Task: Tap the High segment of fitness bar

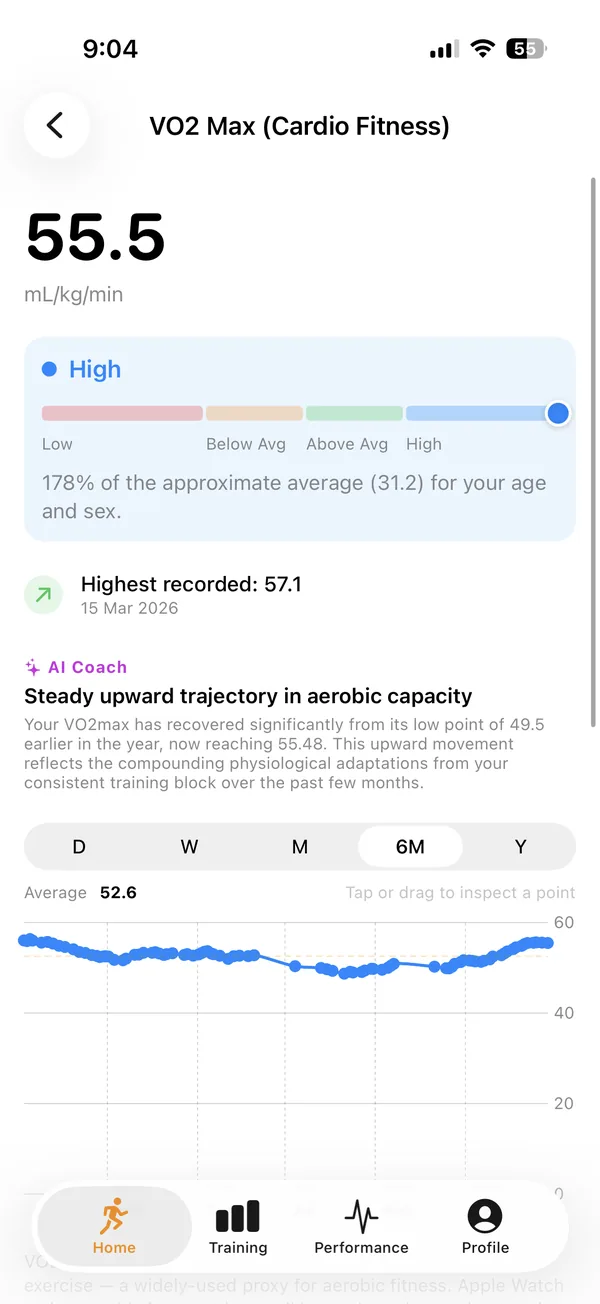Action: tap(478, 413)
